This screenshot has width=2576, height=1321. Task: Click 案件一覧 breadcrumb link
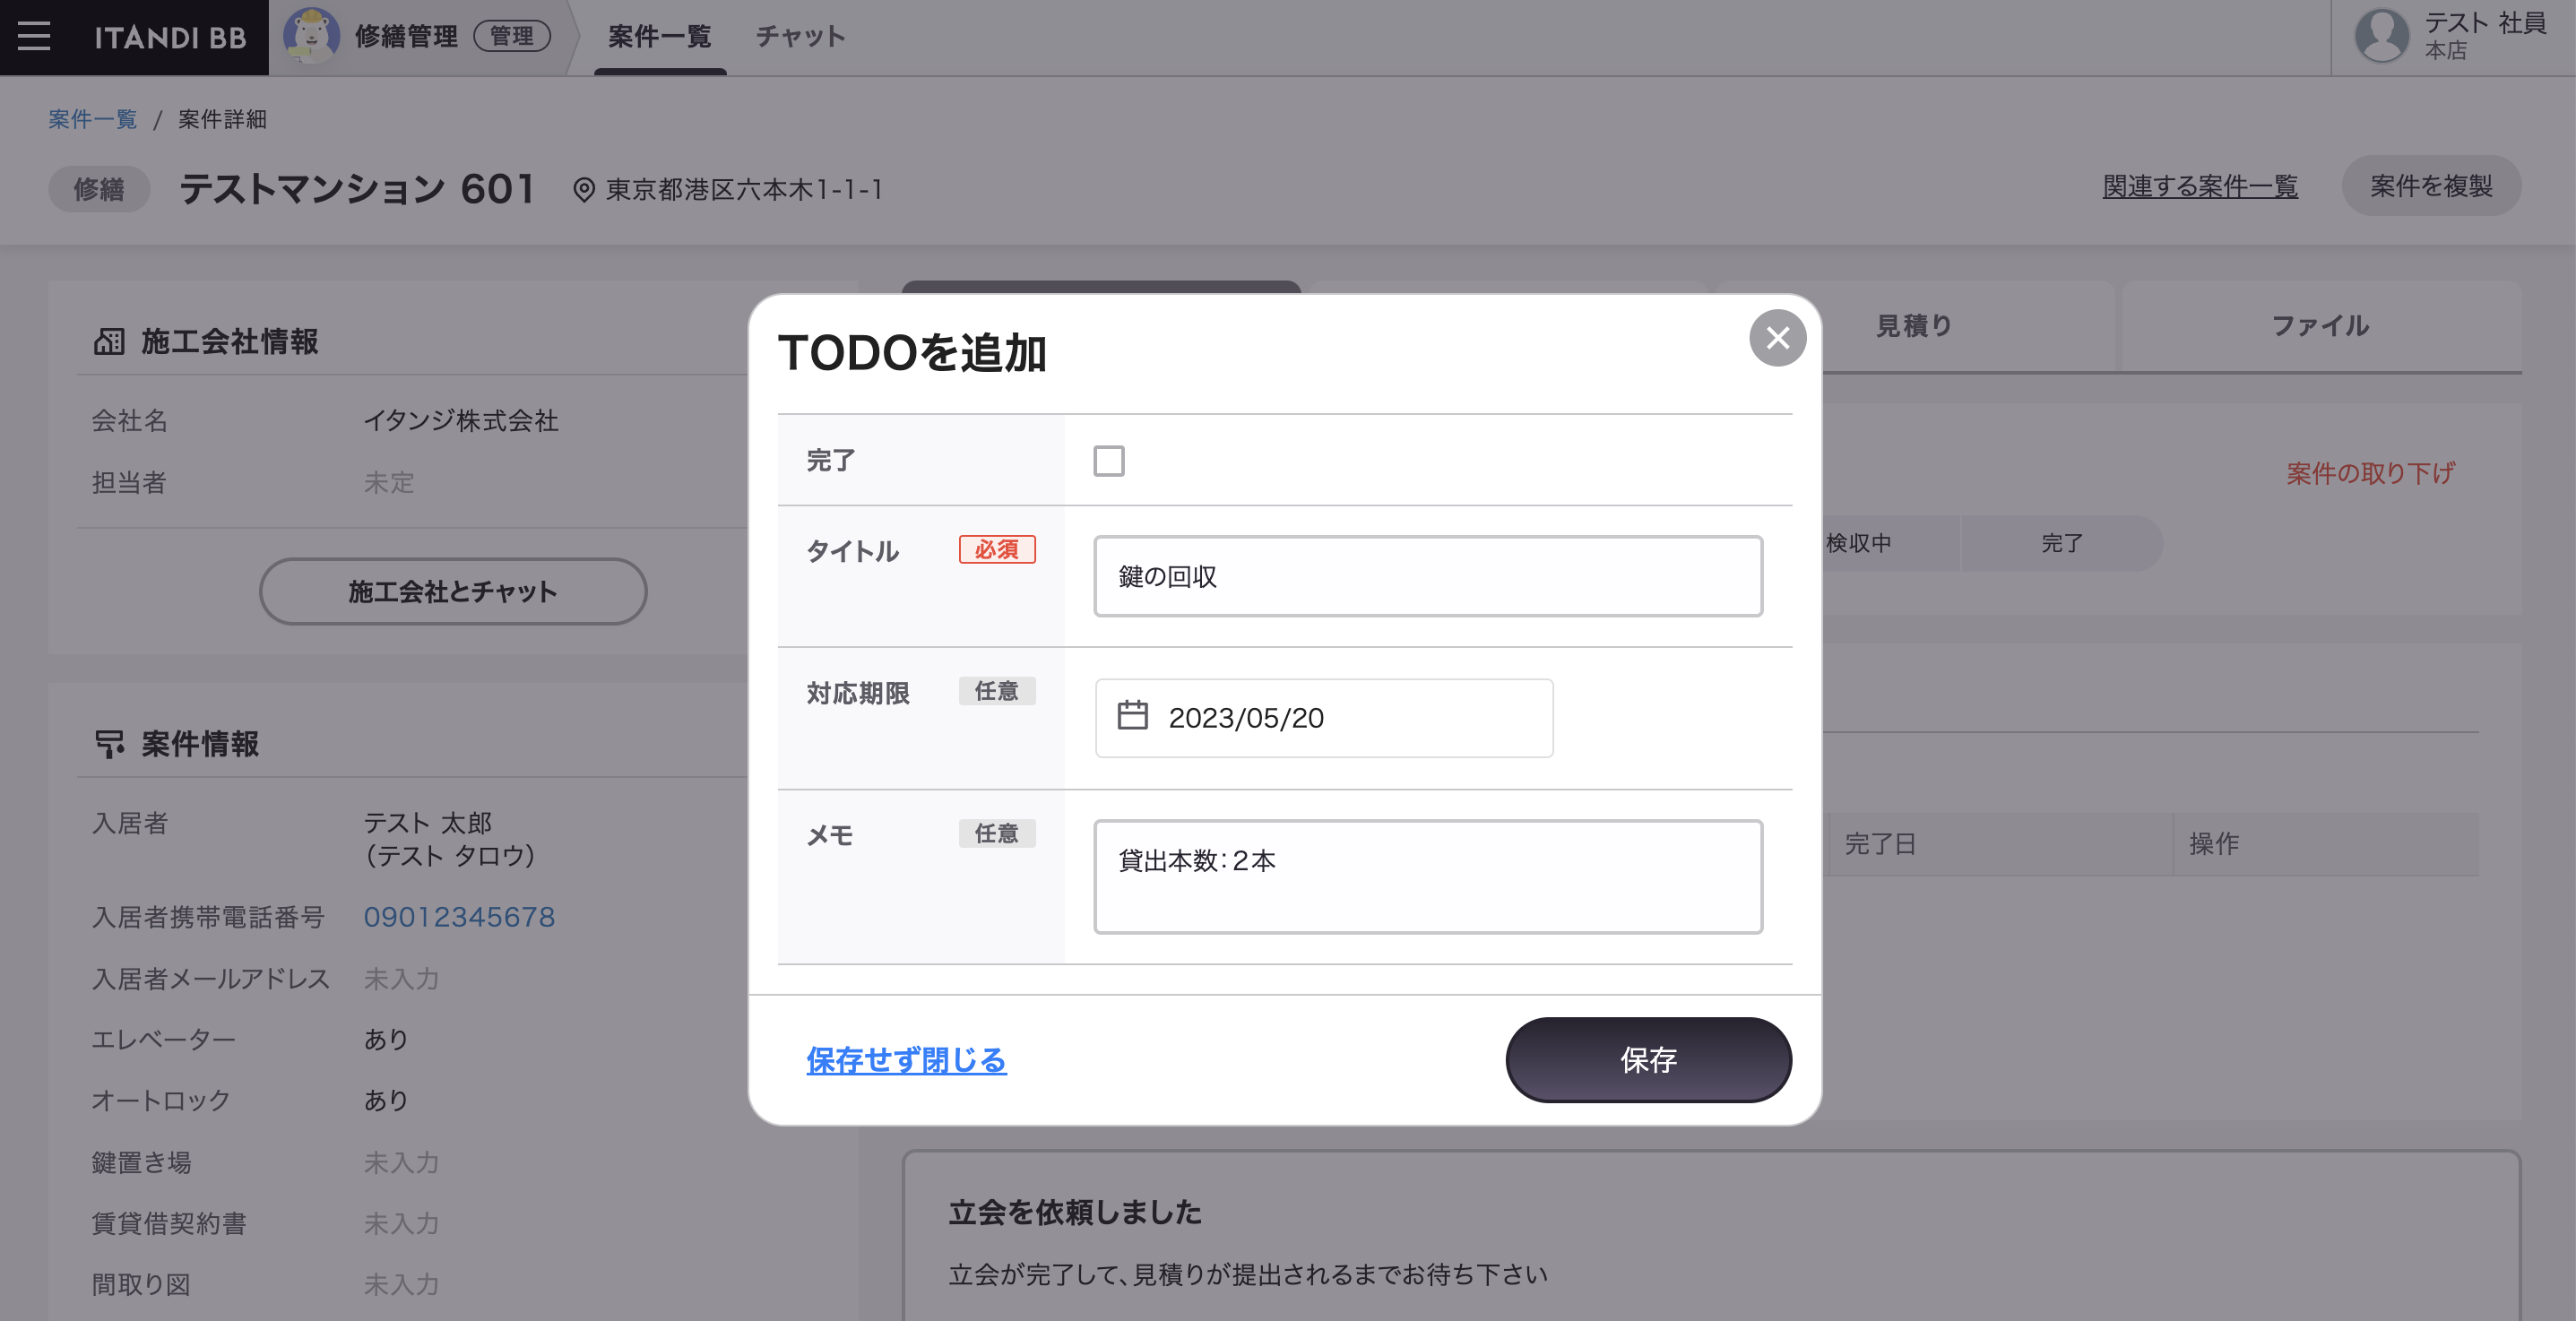click(92, 120)
